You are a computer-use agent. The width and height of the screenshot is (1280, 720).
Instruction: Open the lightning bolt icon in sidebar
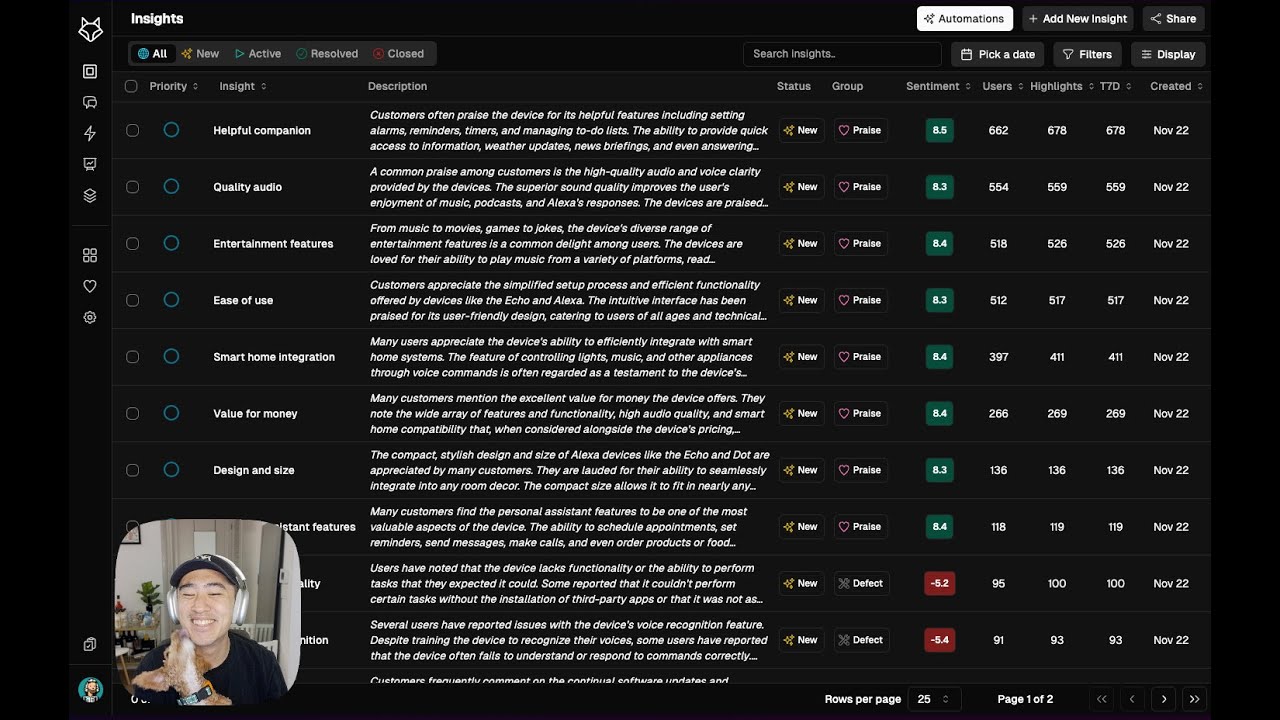click(90, 133)
